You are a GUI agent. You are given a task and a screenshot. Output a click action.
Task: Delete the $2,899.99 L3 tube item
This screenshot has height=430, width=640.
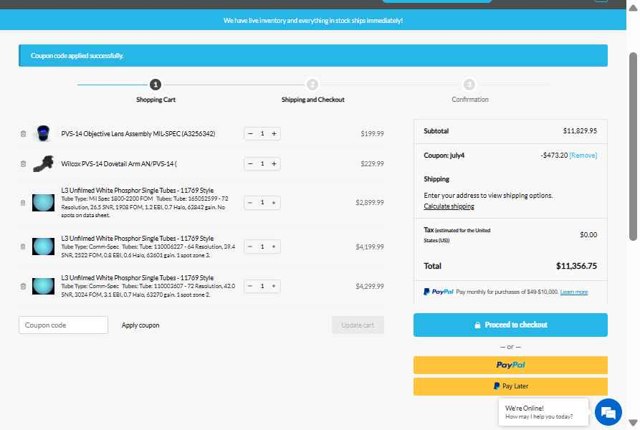pos(23,203)
